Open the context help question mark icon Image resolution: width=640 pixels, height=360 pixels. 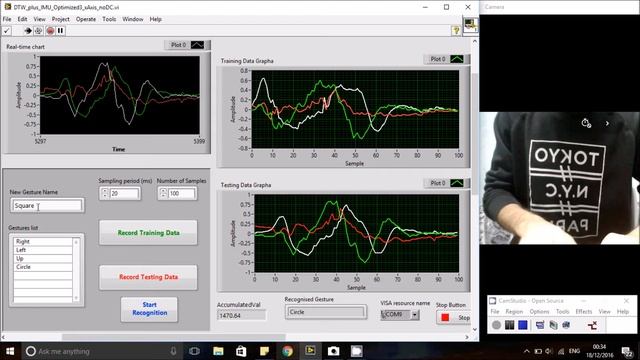456,31
